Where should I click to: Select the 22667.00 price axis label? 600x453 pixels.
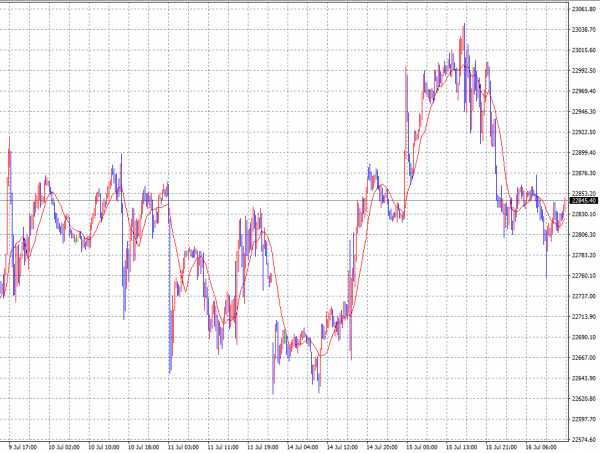click(584, 358)
